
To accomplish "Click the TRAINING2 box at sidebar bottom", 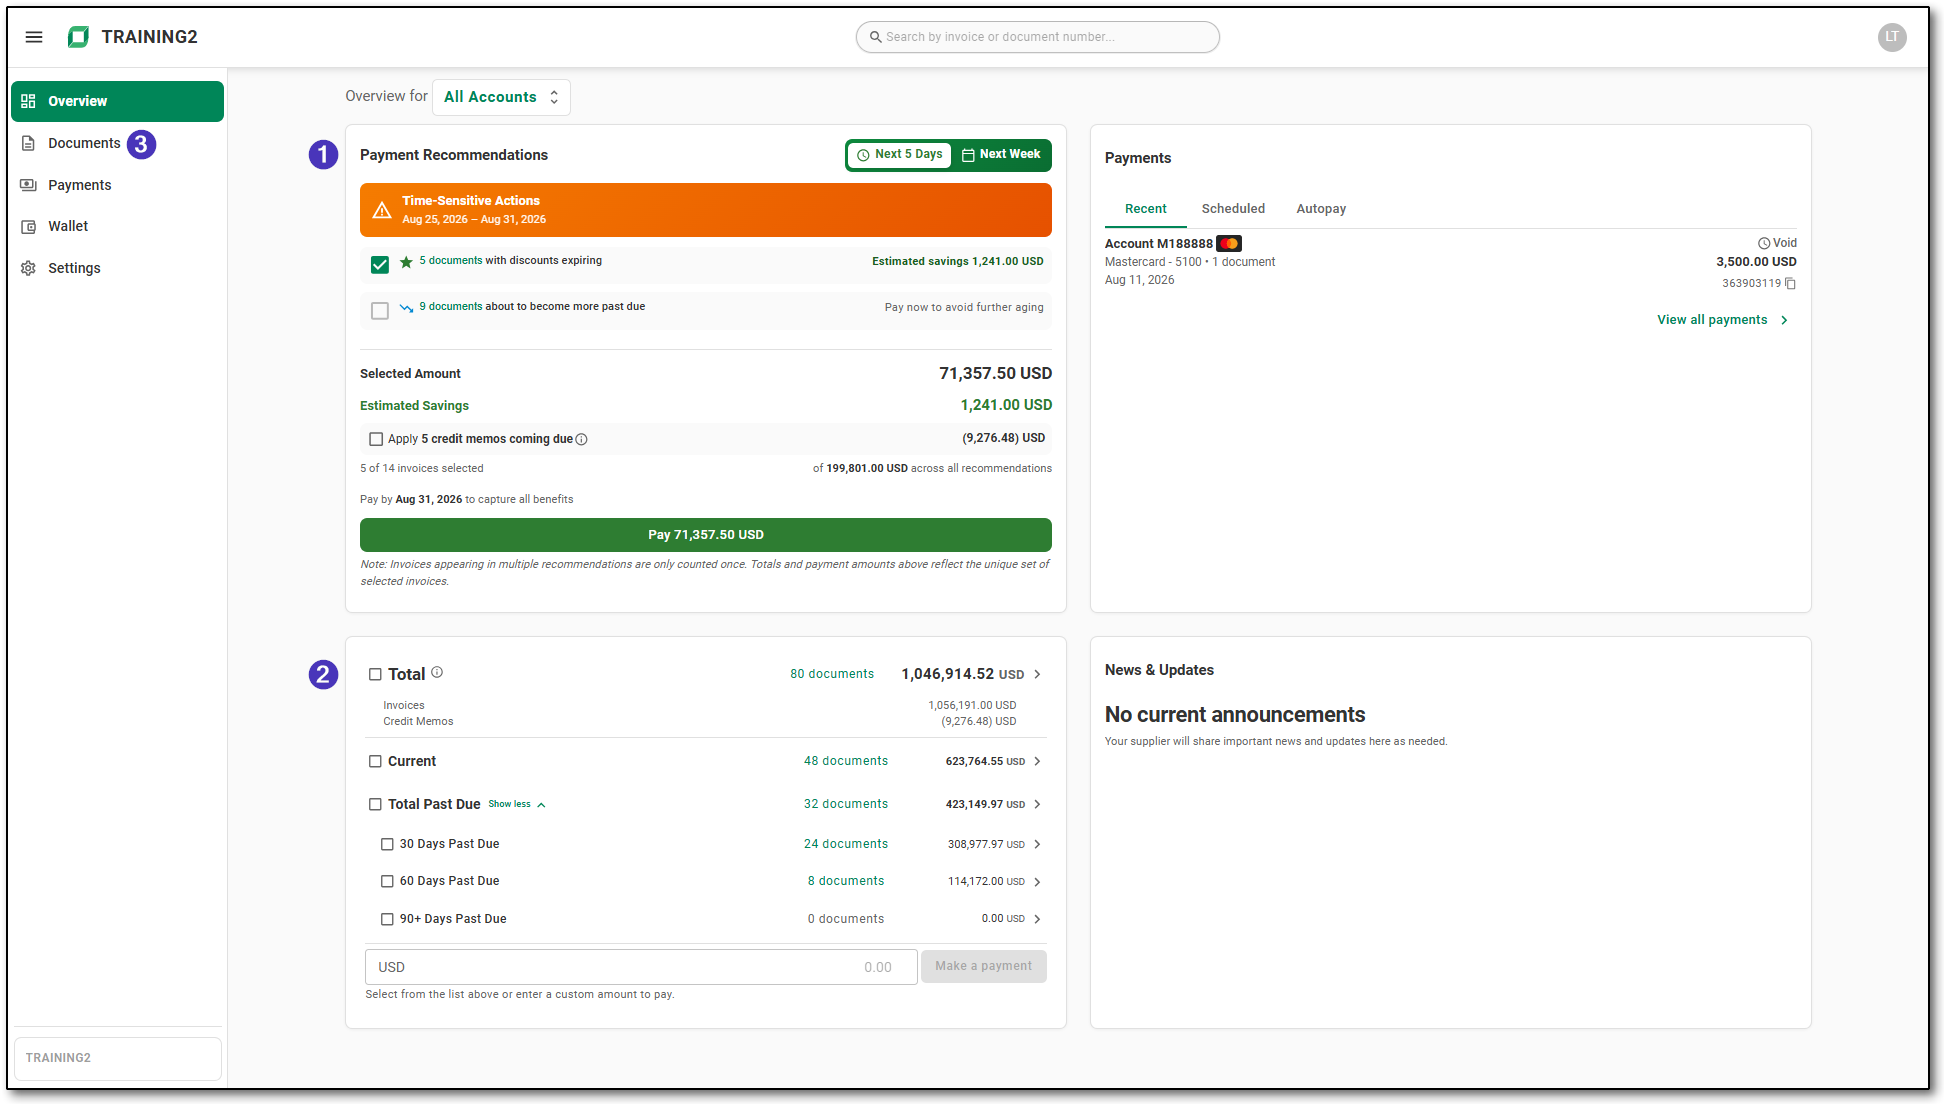I will (118, 1058).
